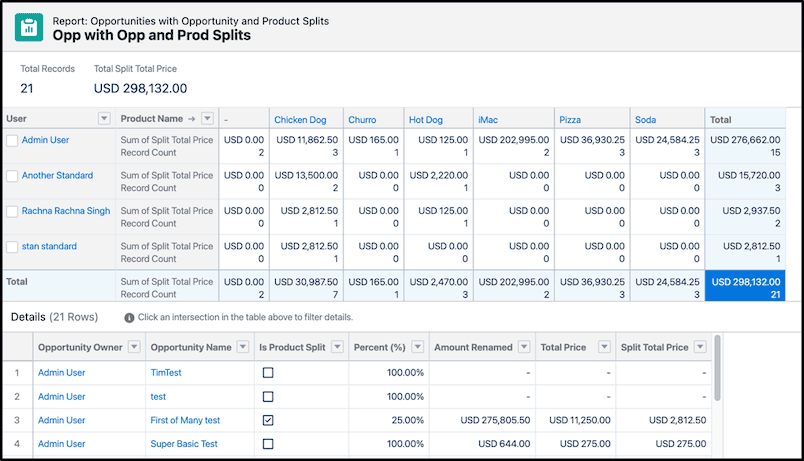Image resolution: width=804 pixels, height=461 pixels.
Task: Click the details table vertical scrollbar
Action: tap(717, 368)
